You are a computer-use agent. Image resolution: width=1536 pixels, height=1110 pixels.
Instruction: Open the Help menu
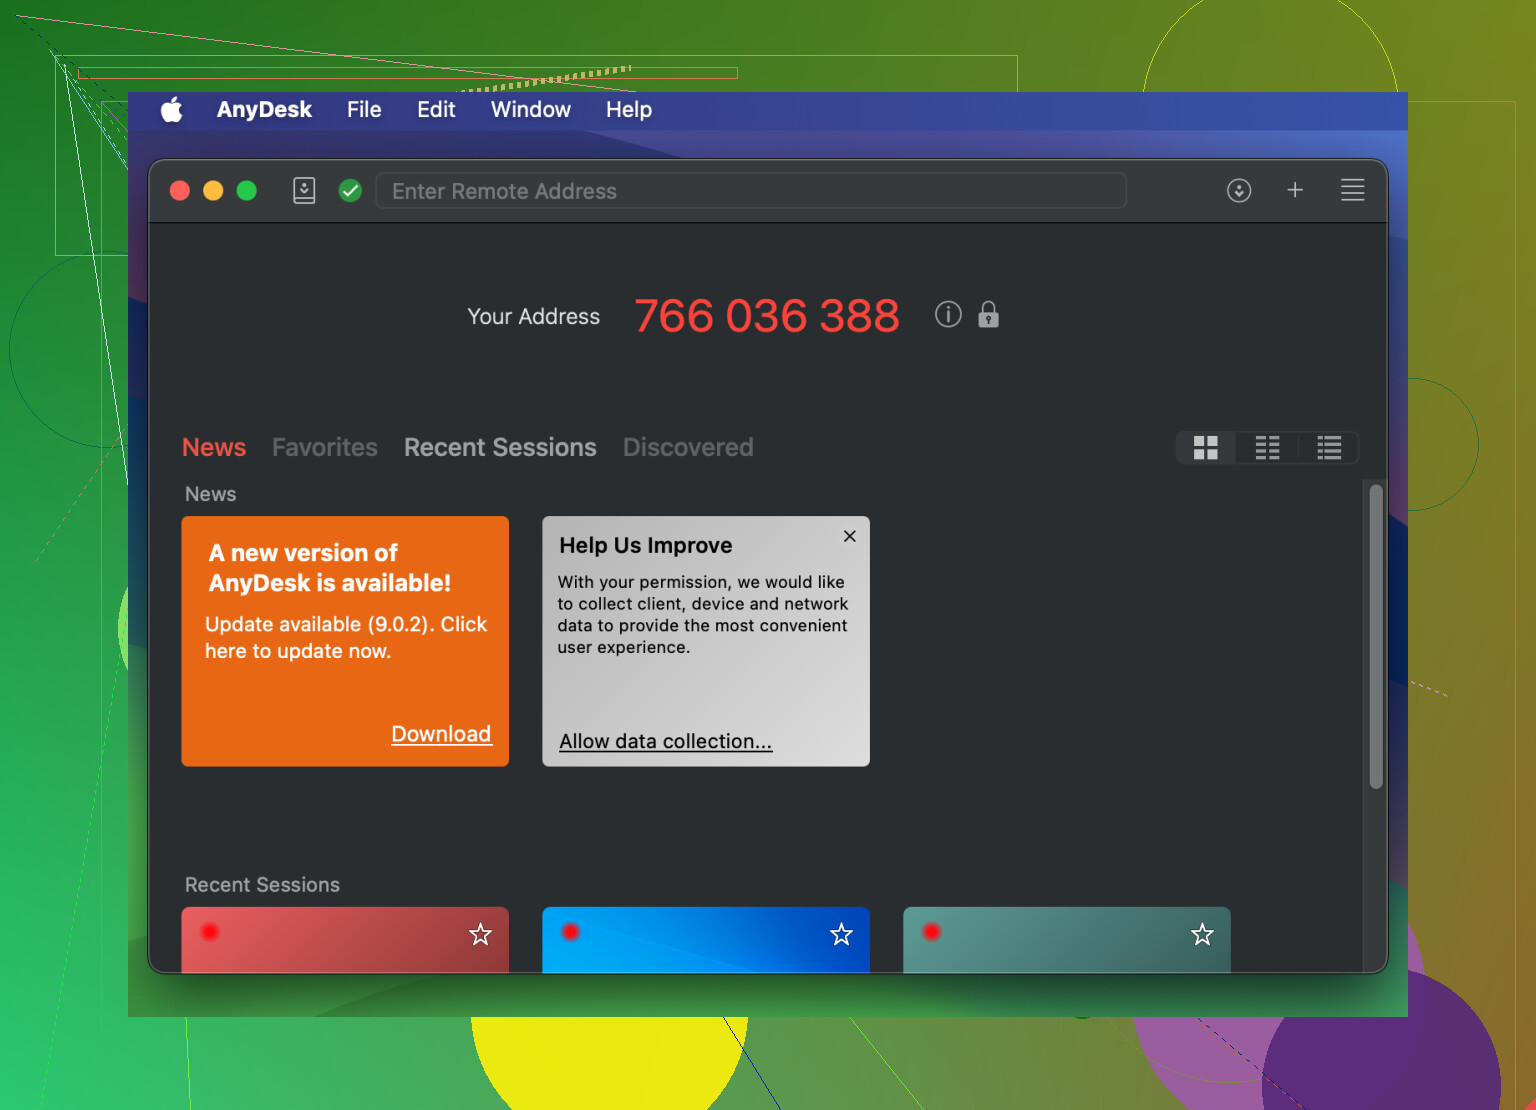629,110
